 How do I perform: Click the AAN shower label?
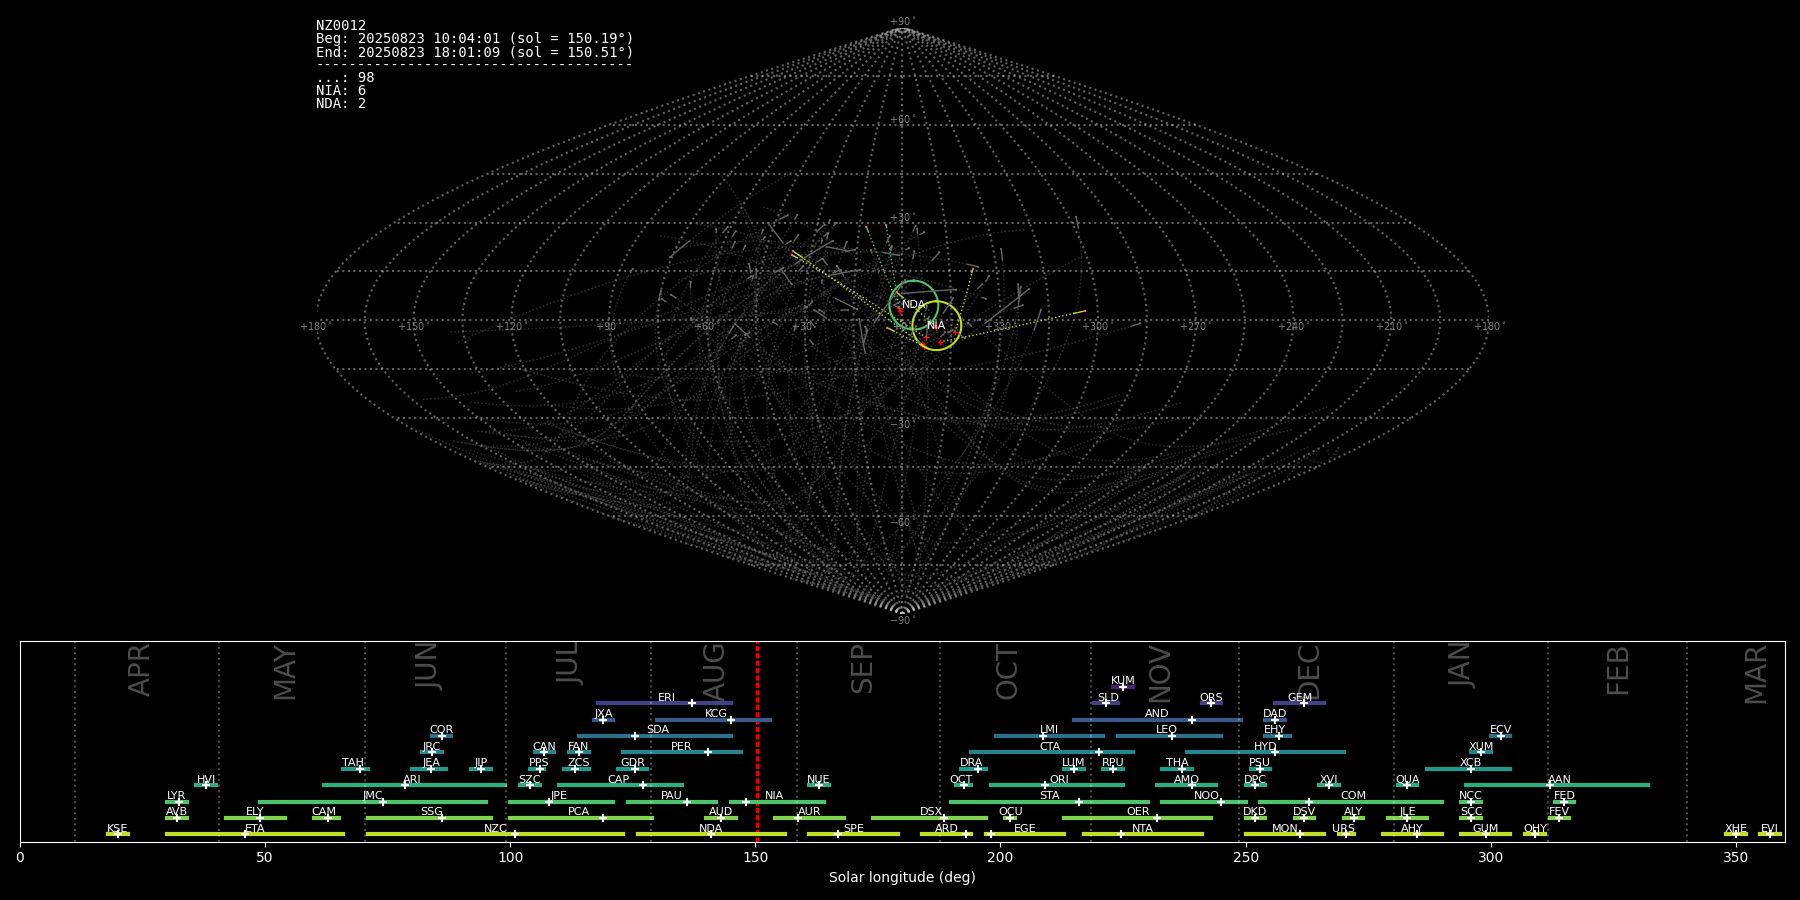1560,780
